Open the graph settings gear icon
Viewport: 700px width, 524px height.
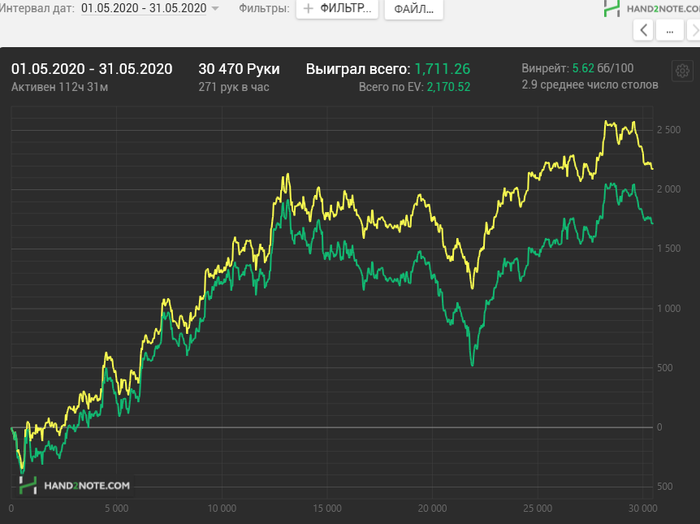pyautogui.click(x=682, y=71)
